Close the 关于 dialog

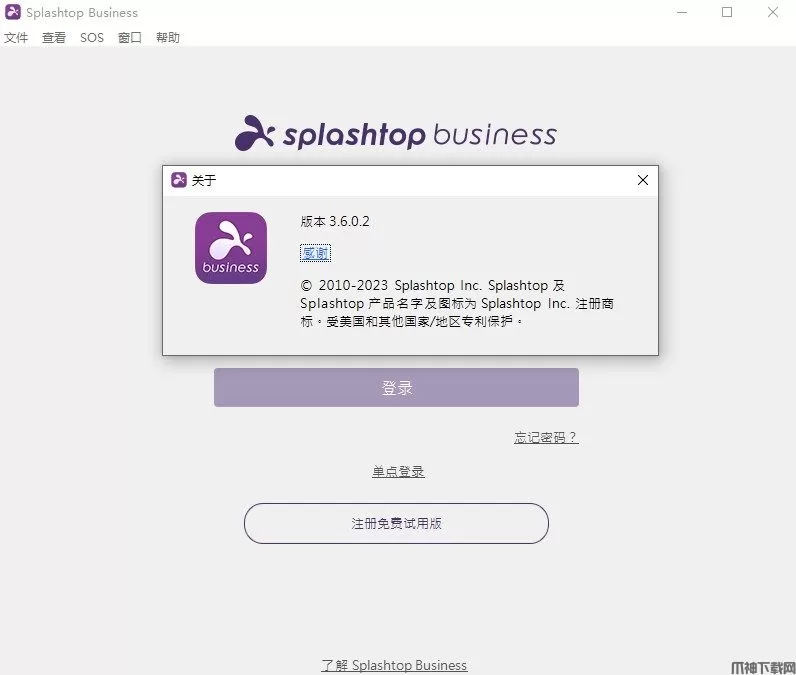click(643, 180)
